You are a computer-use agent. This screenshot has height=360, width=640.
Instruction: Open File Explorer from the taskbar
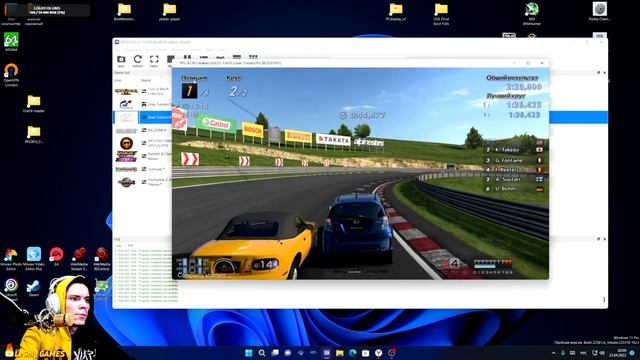[x=340, y=353]
